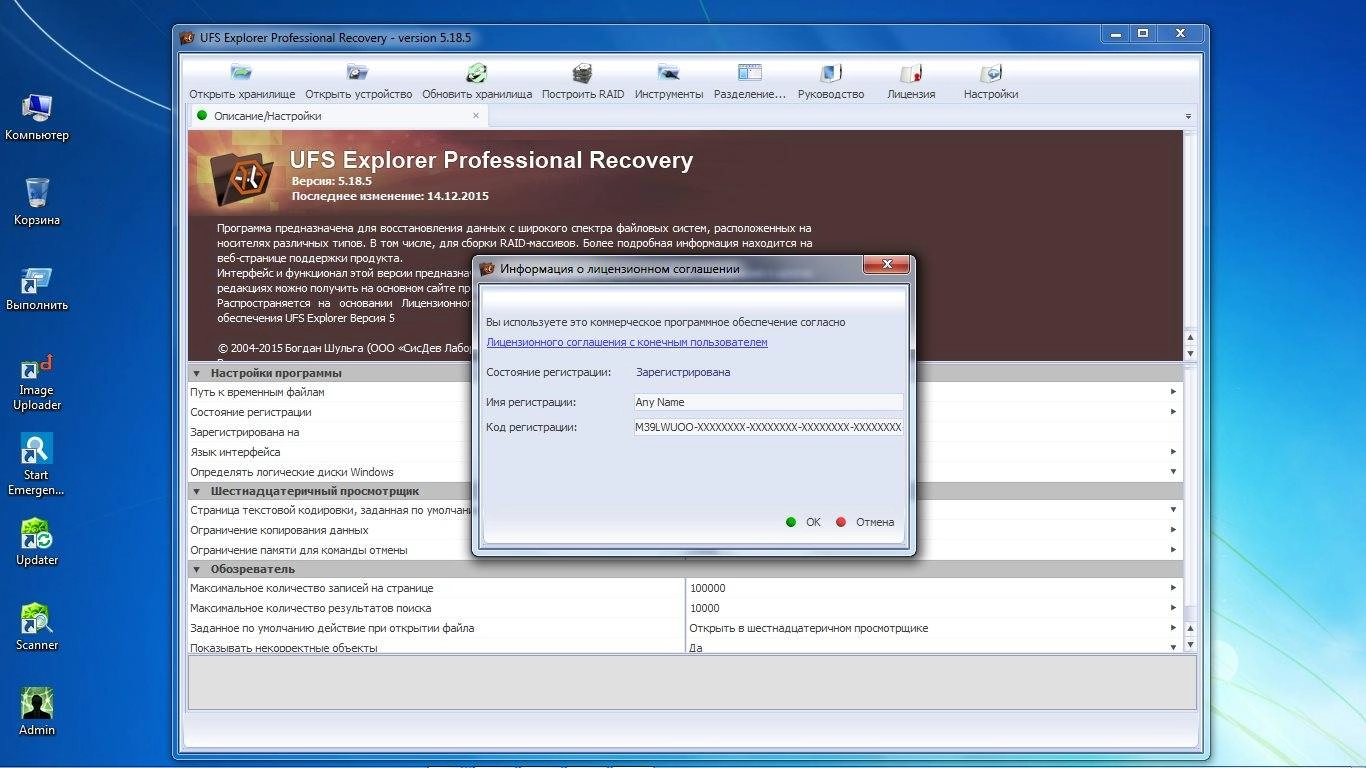Confirm dialog with OK button
Image resolution: width=1366 pixels, height=768 pixels.
(803, 522)
